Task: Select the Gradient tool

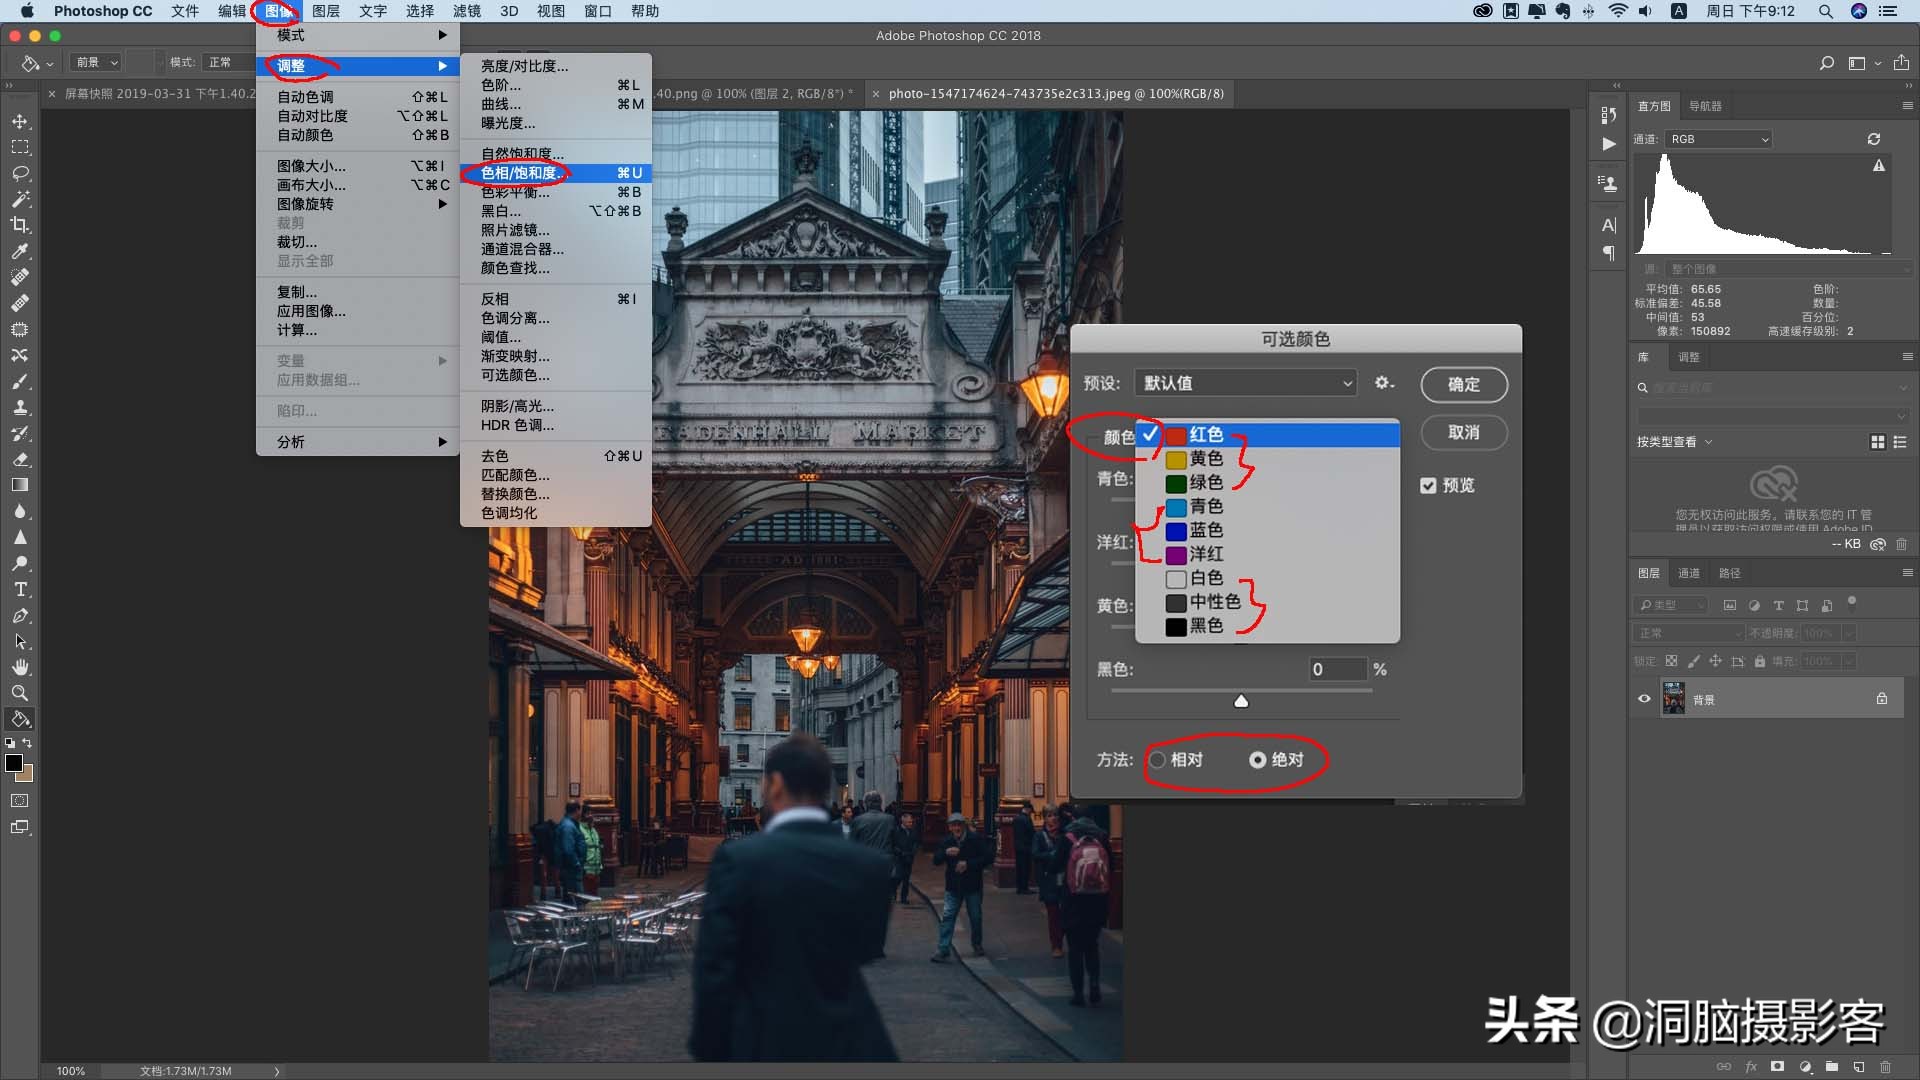Action: pyautogui.click(x=20, y=485)
